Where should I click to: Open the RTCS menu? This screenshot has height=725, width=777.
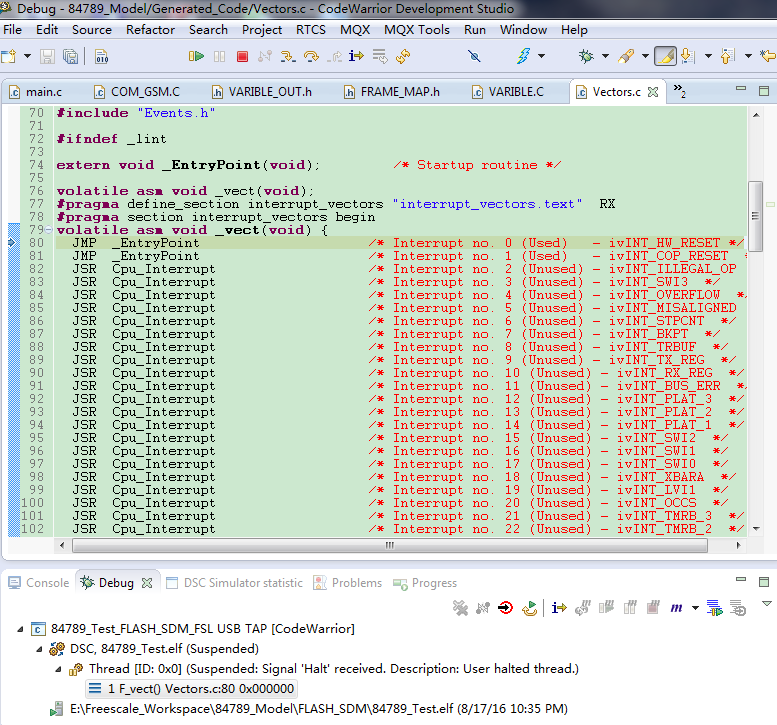coord(311,30)
